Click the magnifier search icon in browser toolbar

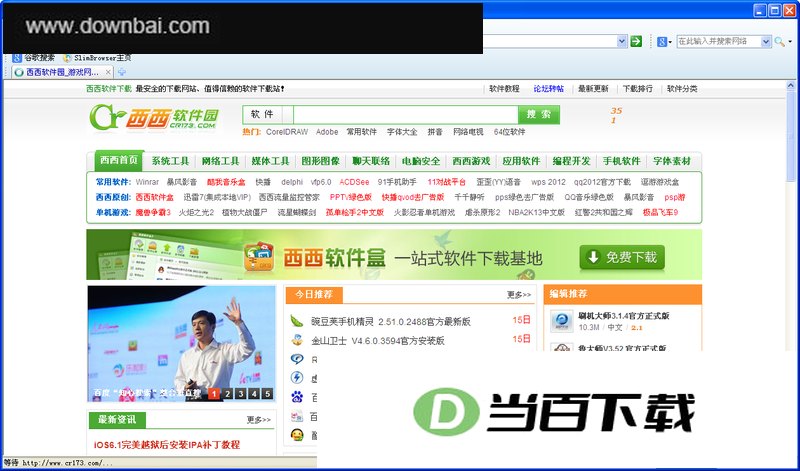click(779, 42)
